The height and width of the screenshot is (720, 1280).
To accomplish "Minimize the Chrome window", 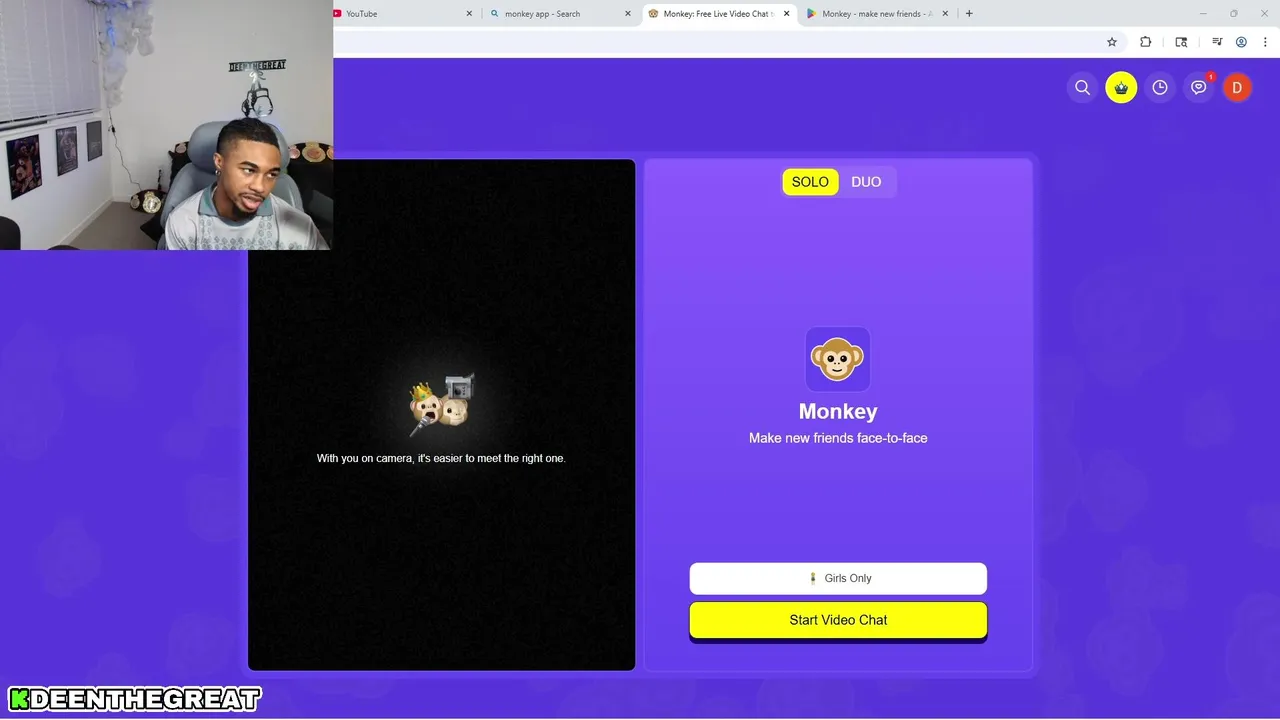I will coord(1203,14).
